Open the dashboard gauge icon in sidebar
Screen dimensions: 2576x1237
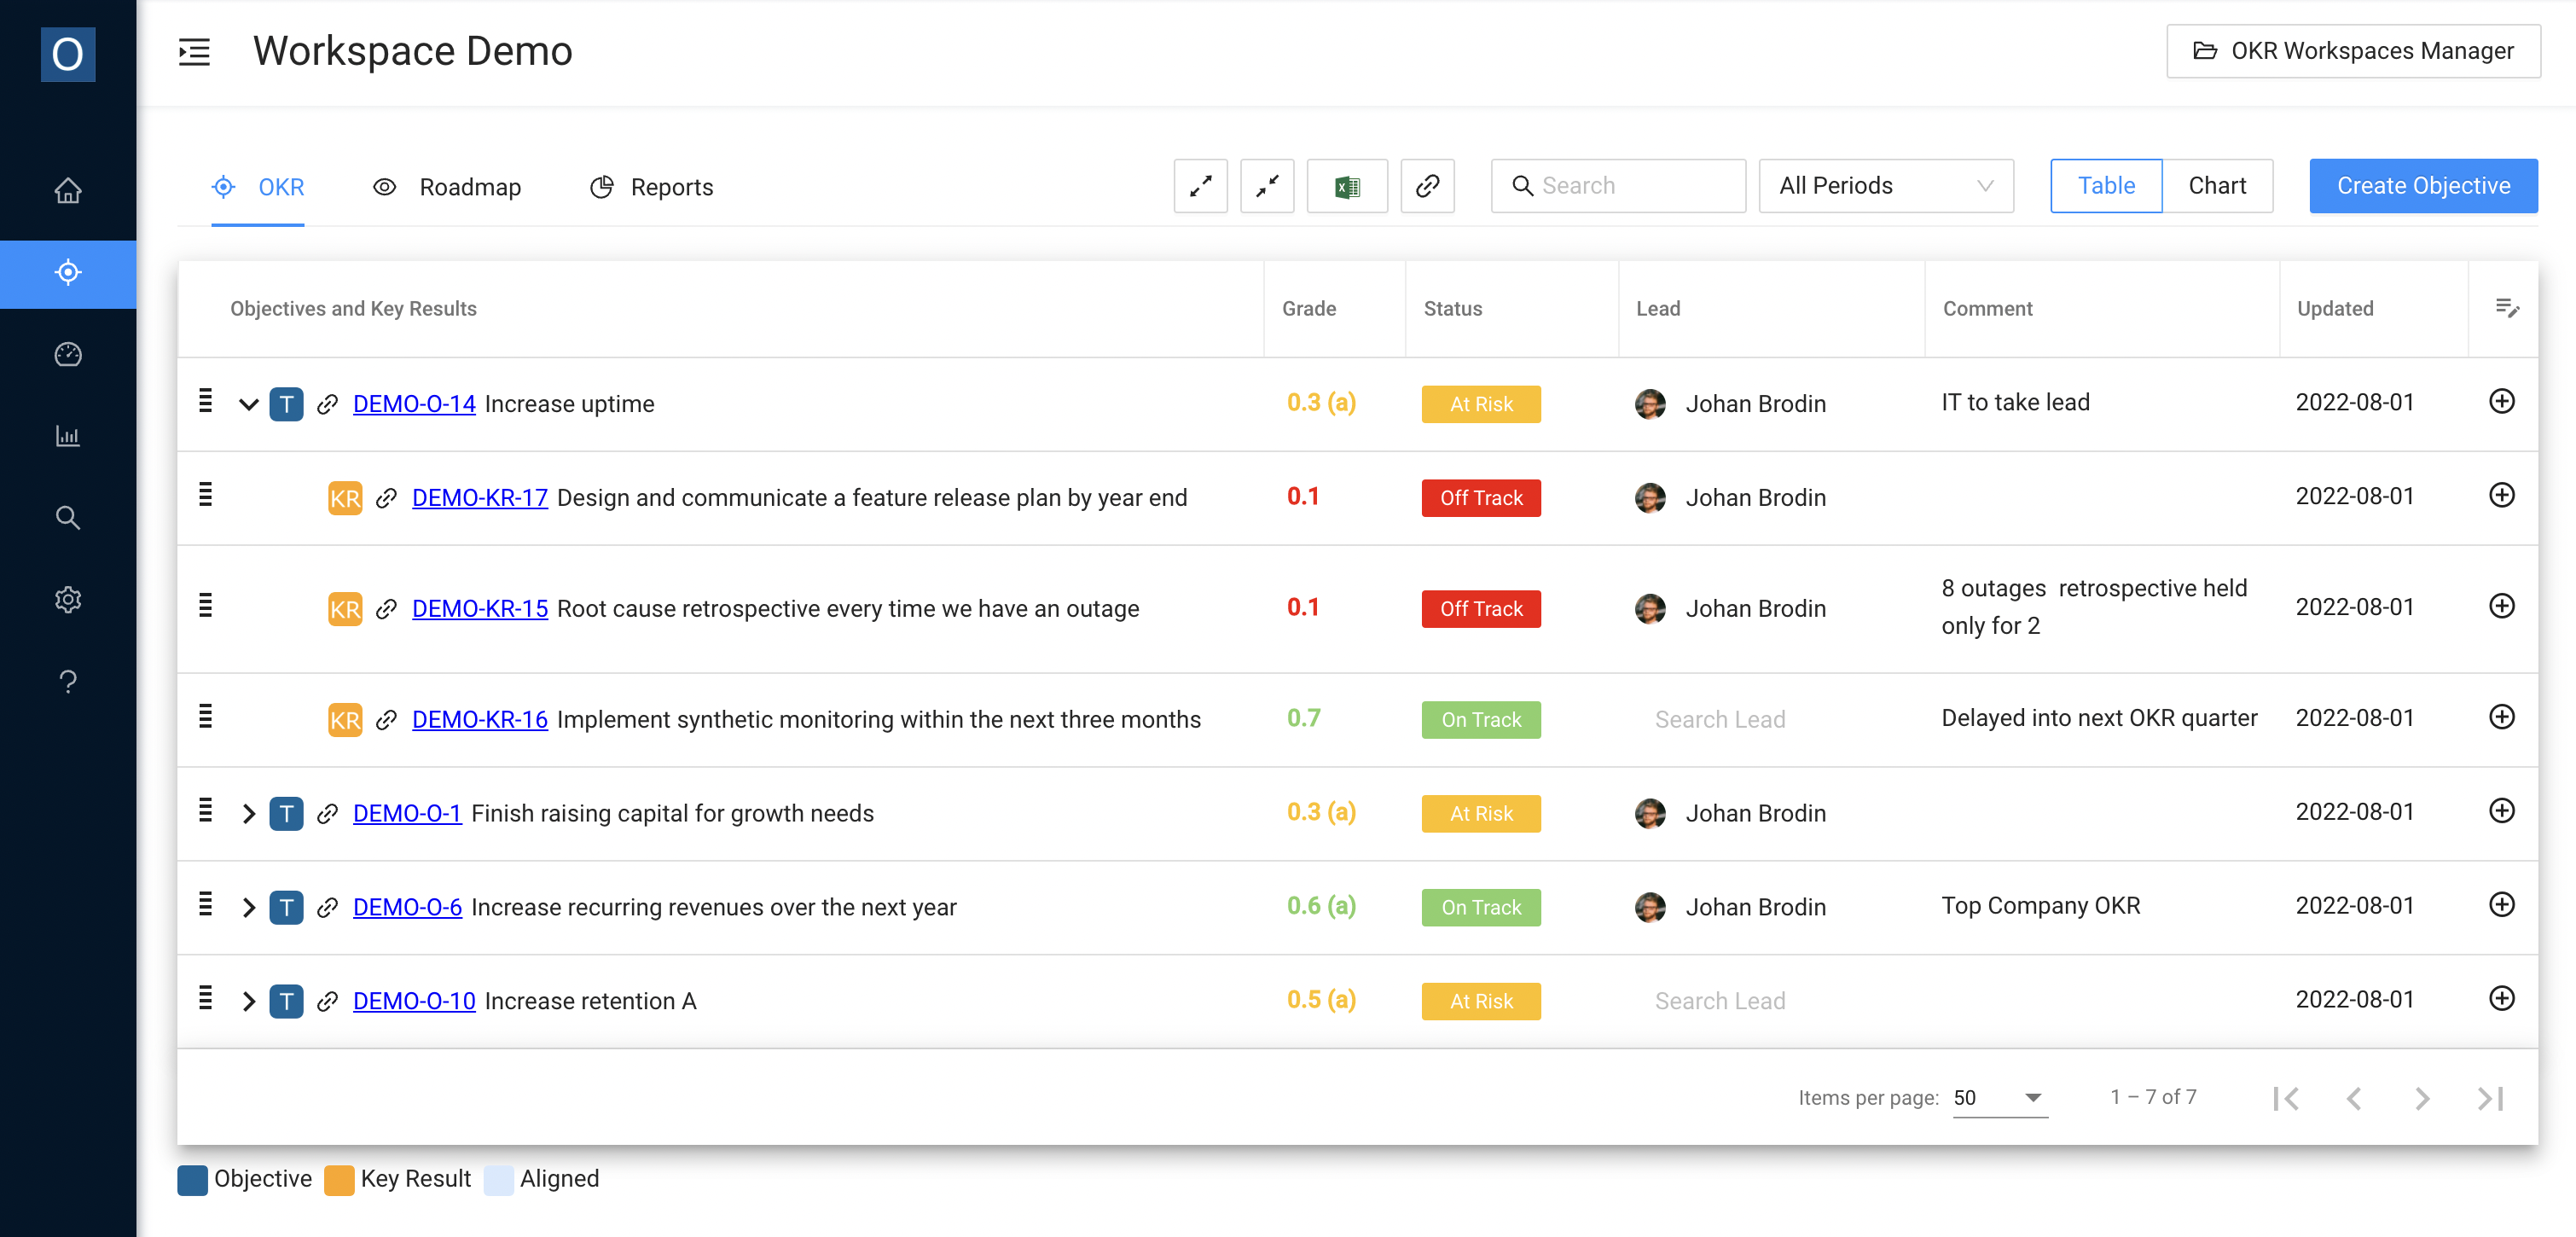68,354
